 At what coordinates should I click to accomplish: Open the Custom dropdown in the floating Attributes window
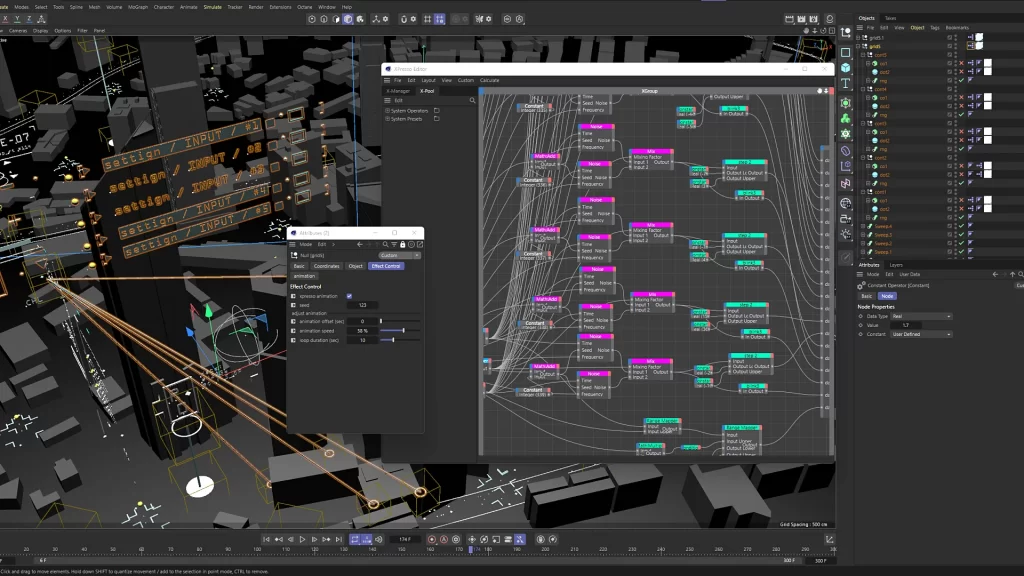(400, 255)
